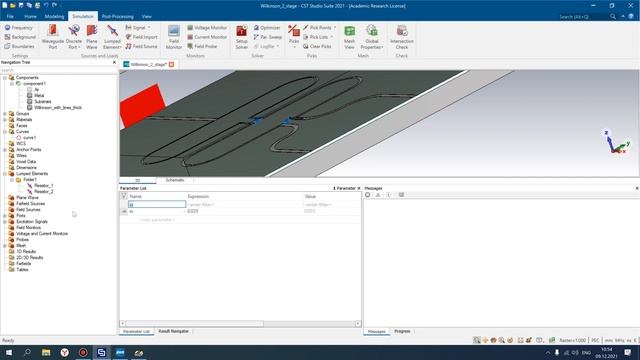Click the info filter icon in Messages
640x360 pixels.
(389, 195)
